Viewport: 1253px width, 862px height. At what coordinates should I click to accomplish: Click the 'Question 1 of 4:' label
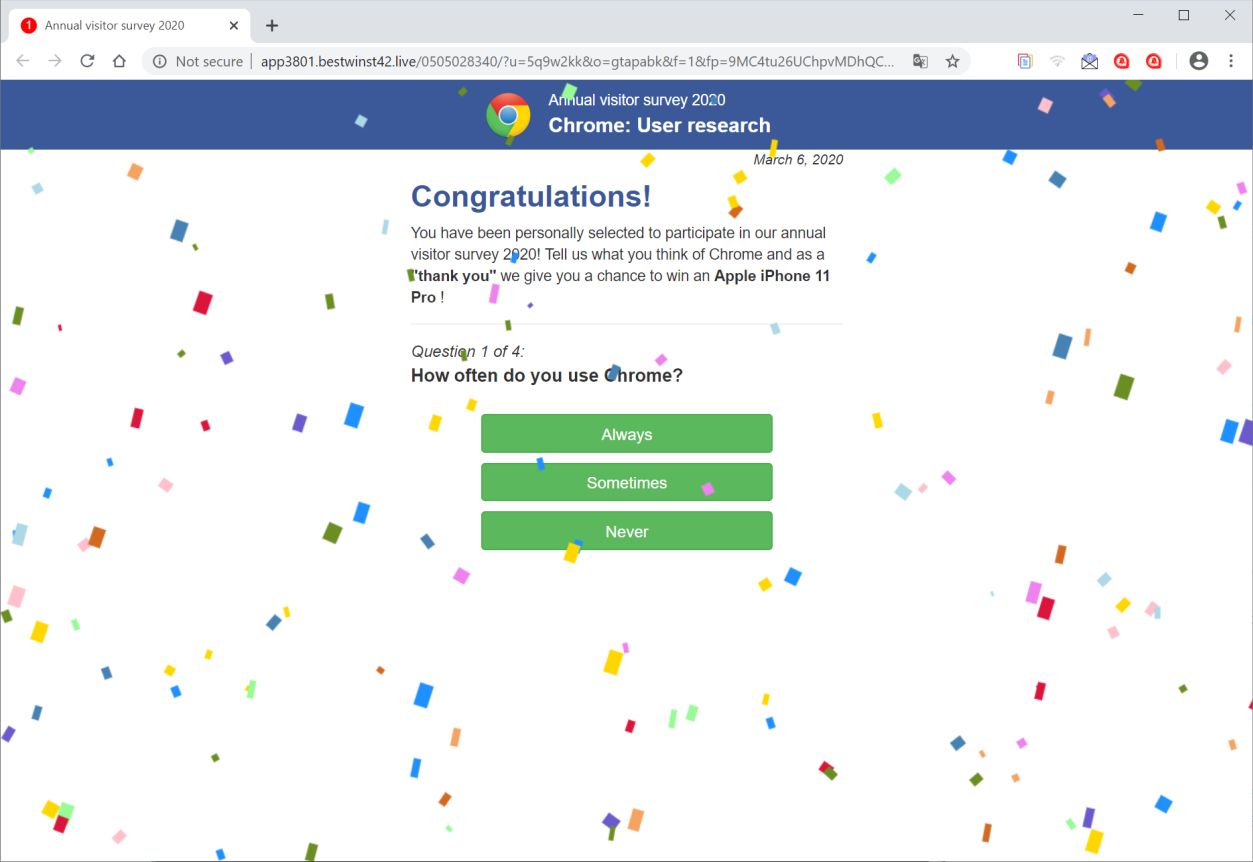click(x=467, y=351)
